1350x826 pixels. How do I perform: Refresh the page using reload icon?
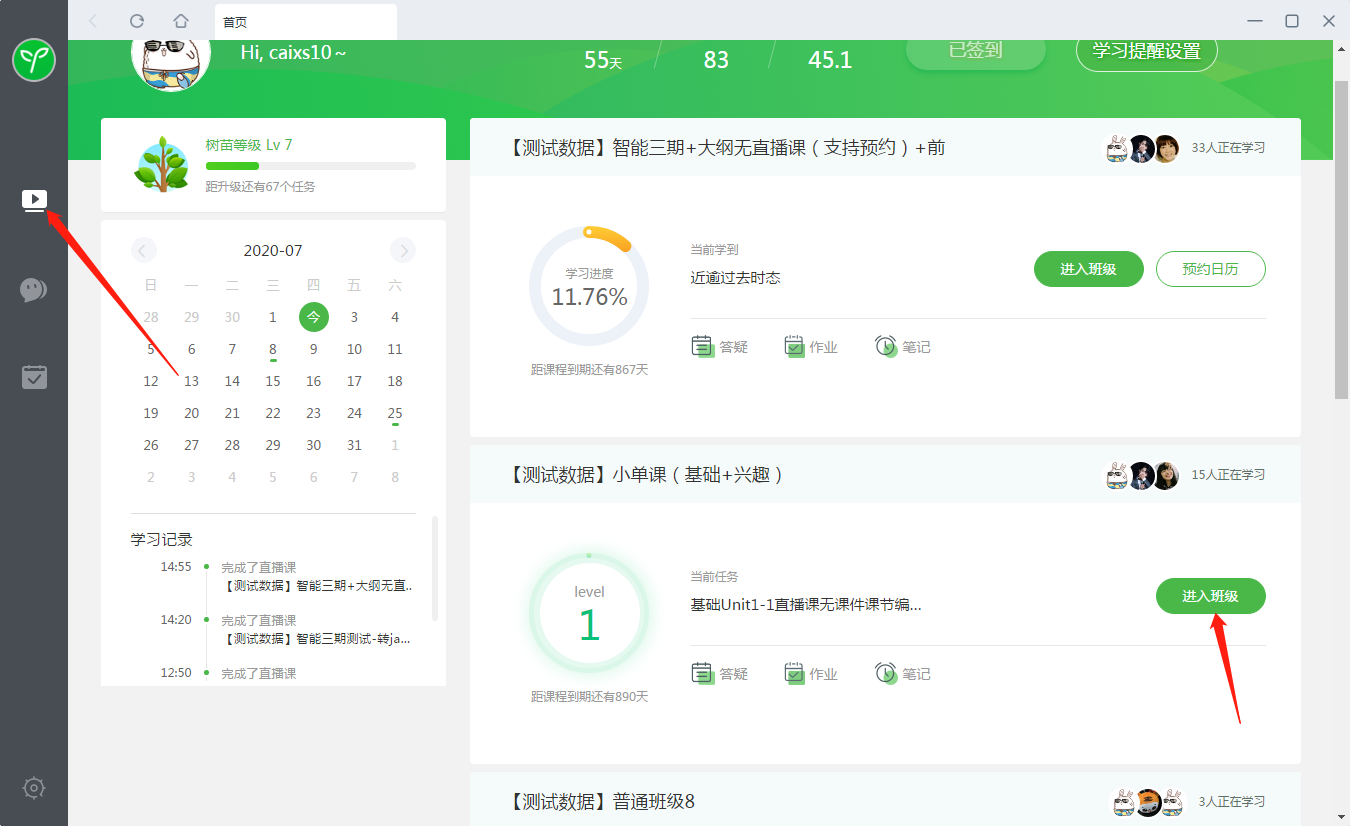click(137, 21)
